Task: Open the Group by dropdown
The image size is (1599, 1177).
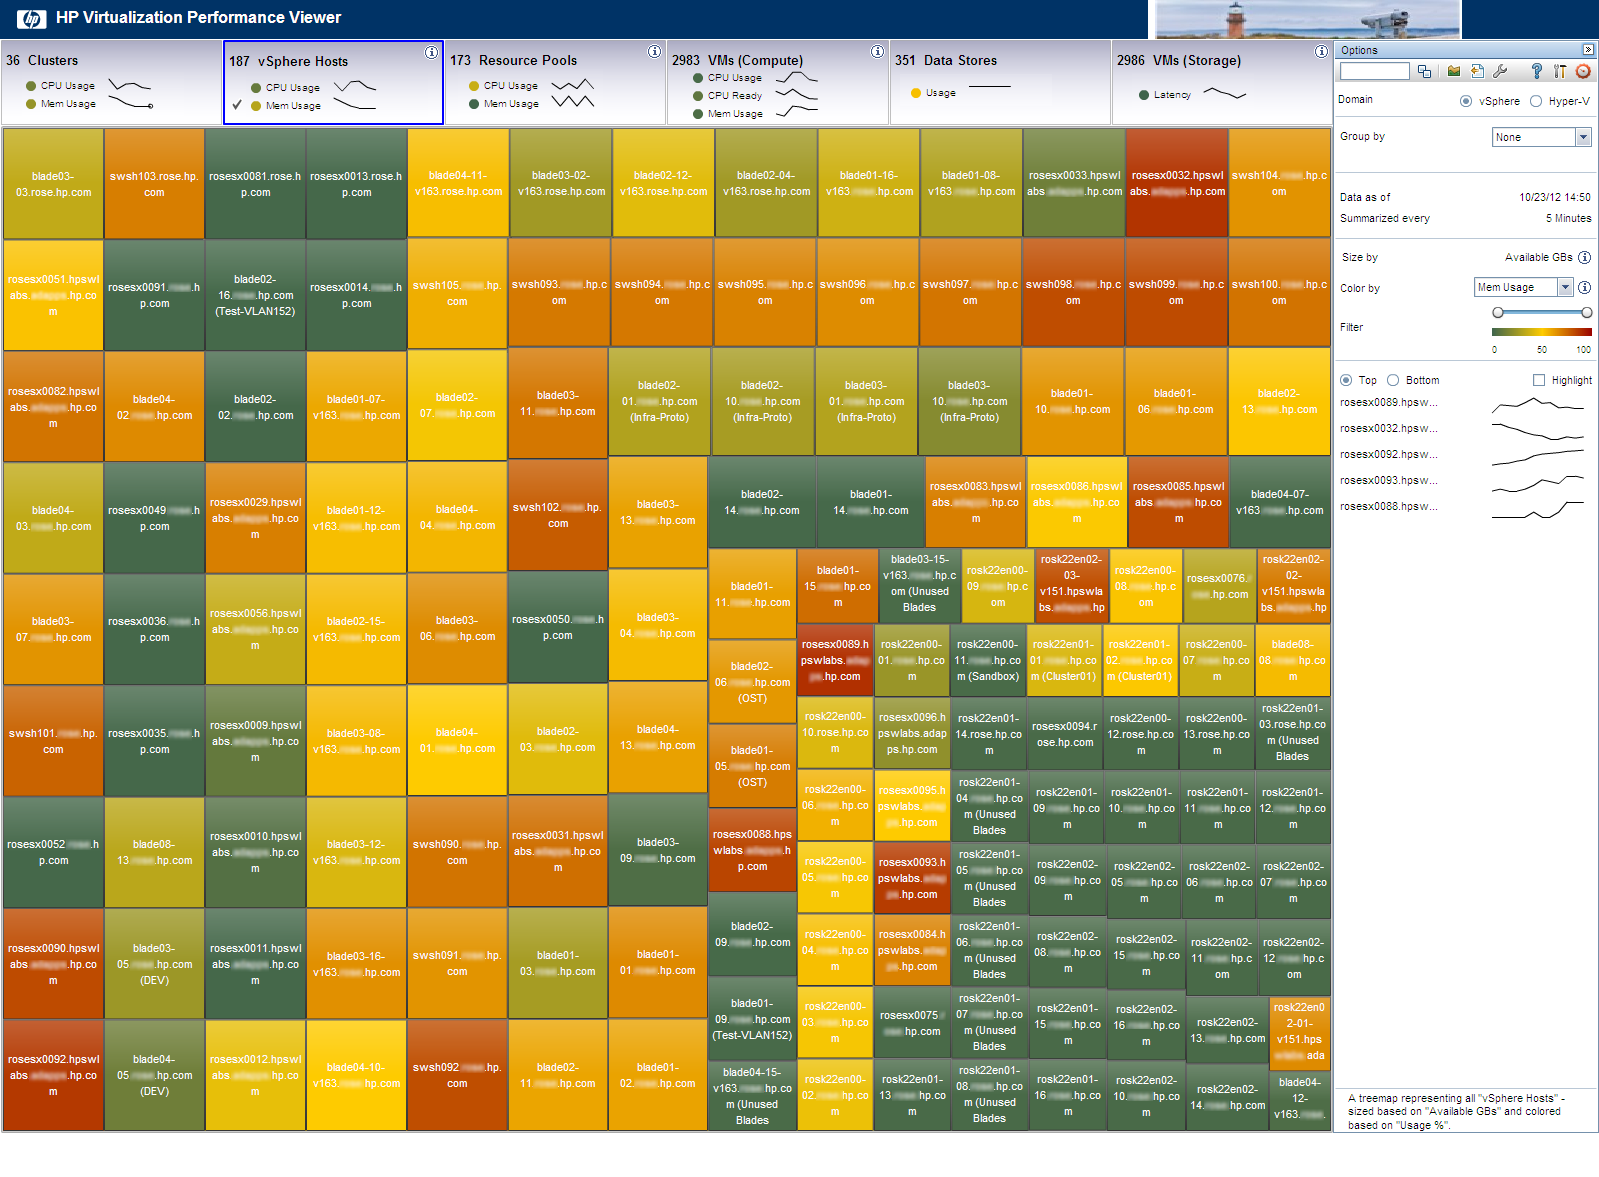Action: (1541, 137)
